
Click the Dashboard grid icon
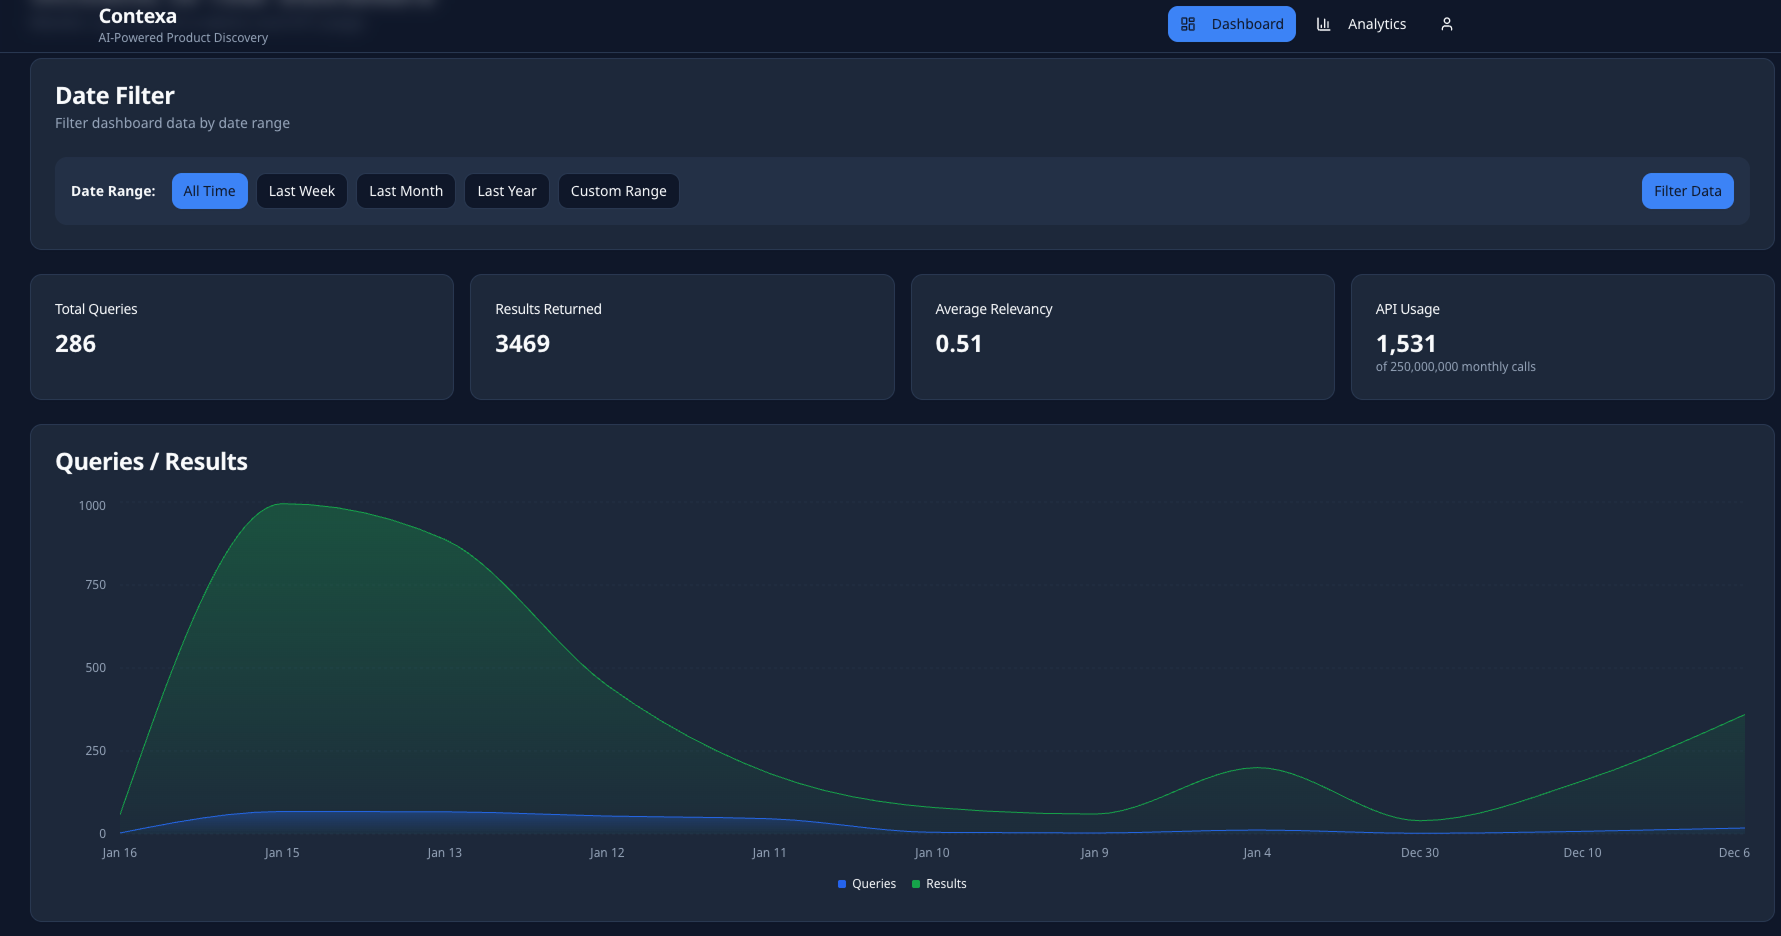coord(1188,24)
